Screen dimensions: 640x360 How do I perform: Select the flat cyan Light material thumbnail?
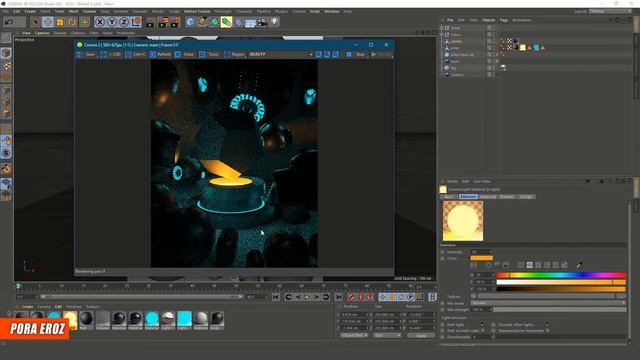pos(184,320)
